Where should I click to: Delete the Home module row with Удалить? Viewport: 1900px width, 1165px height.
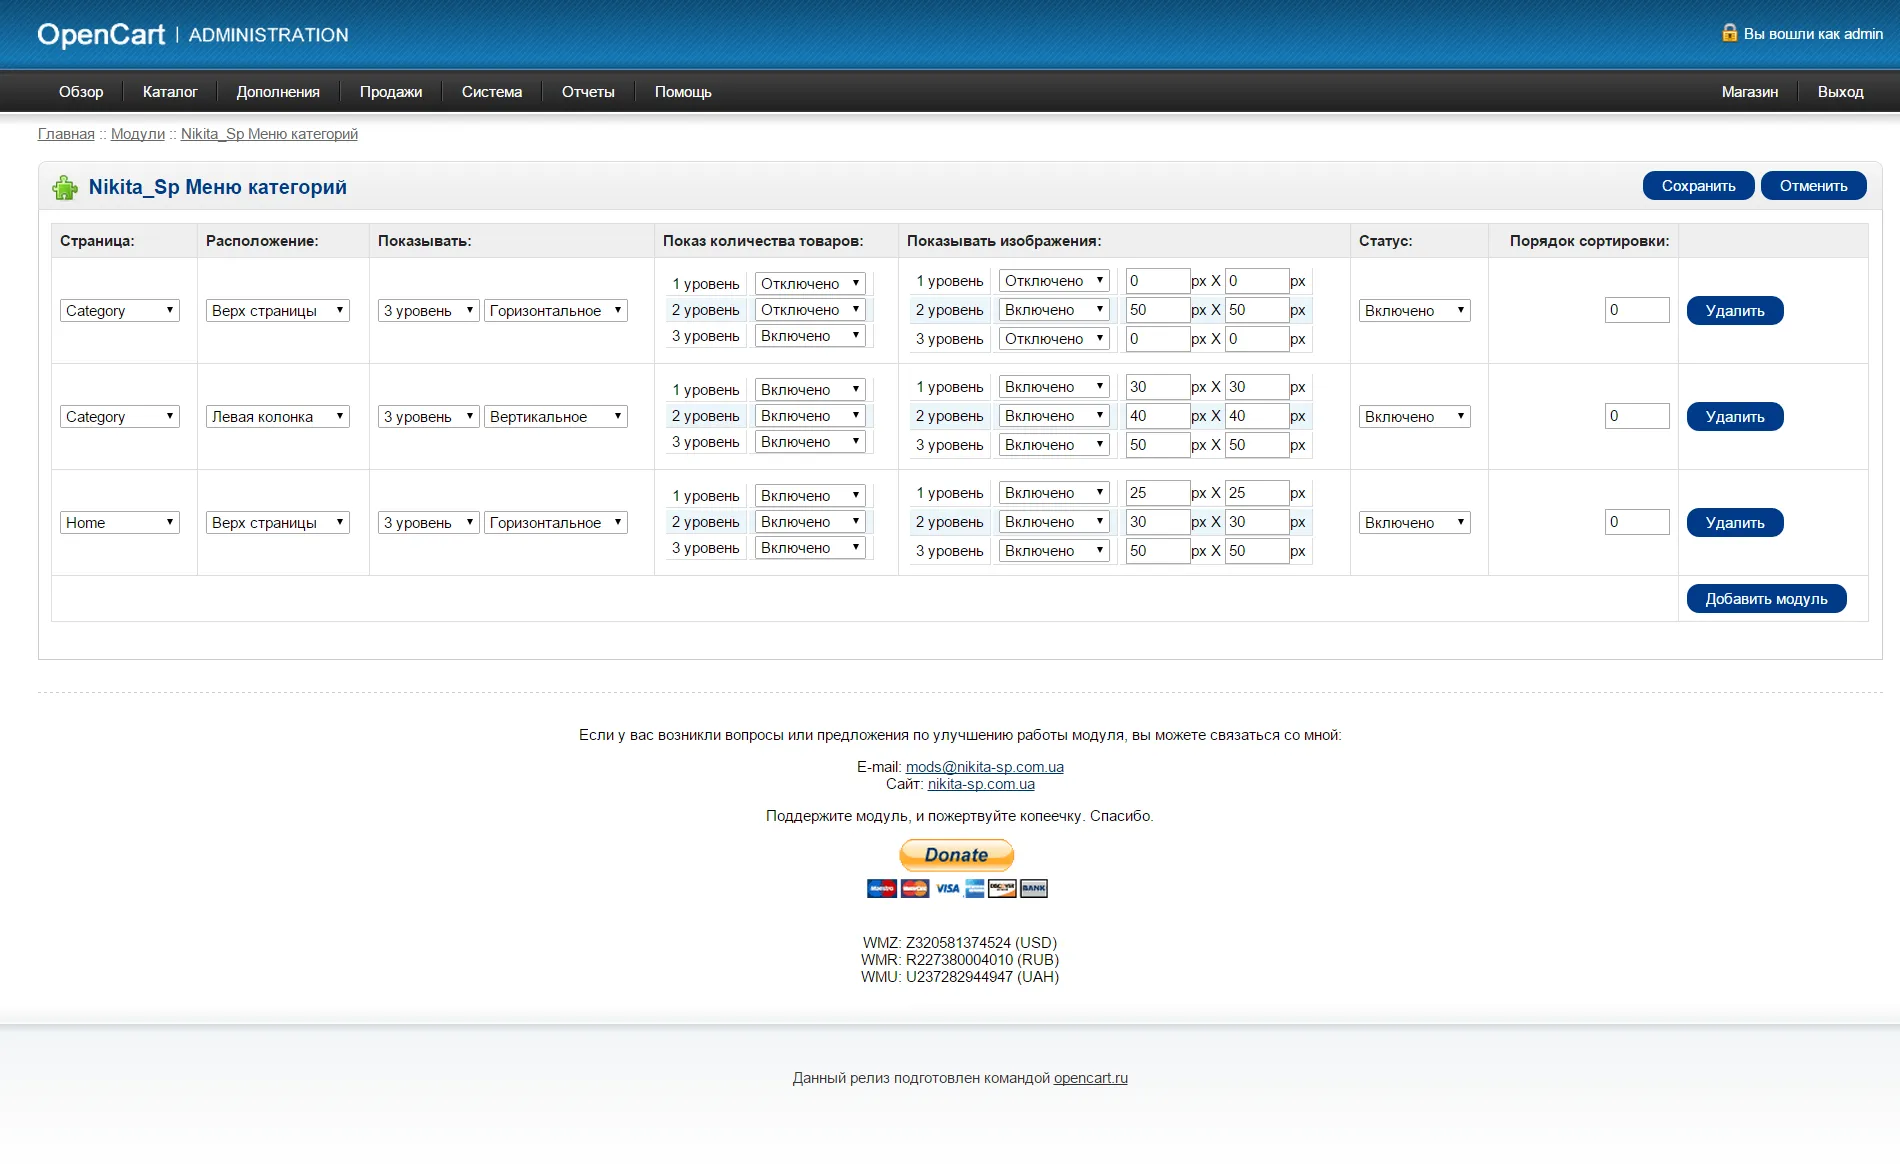point(1734,523)
